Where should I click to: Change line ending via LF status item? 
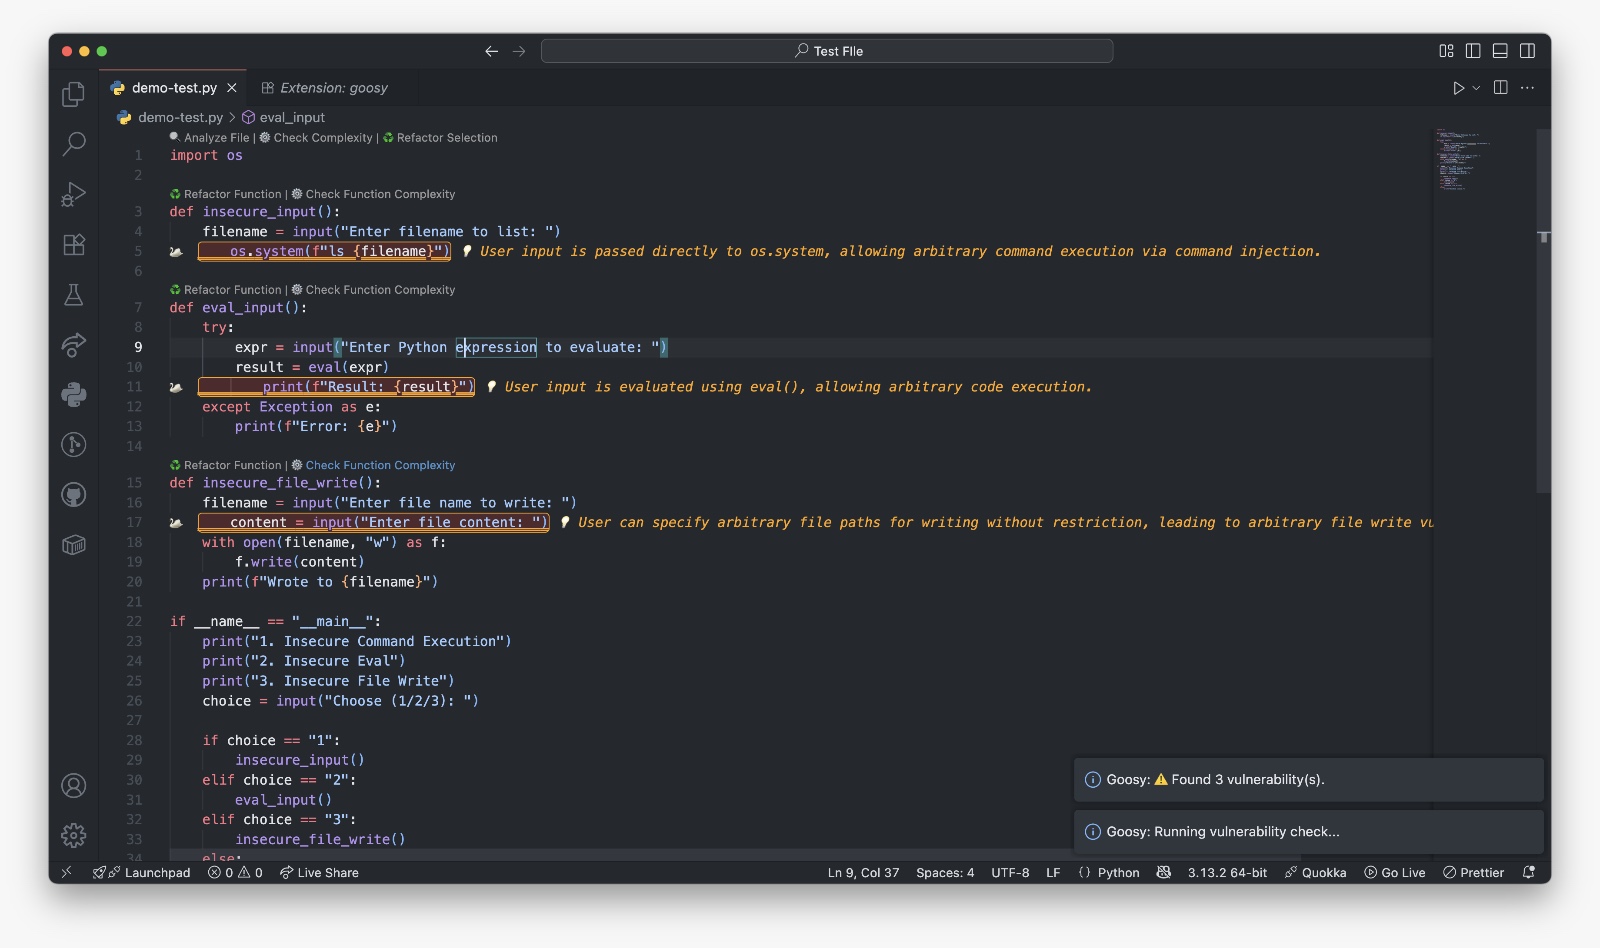tap(1053, 872)
